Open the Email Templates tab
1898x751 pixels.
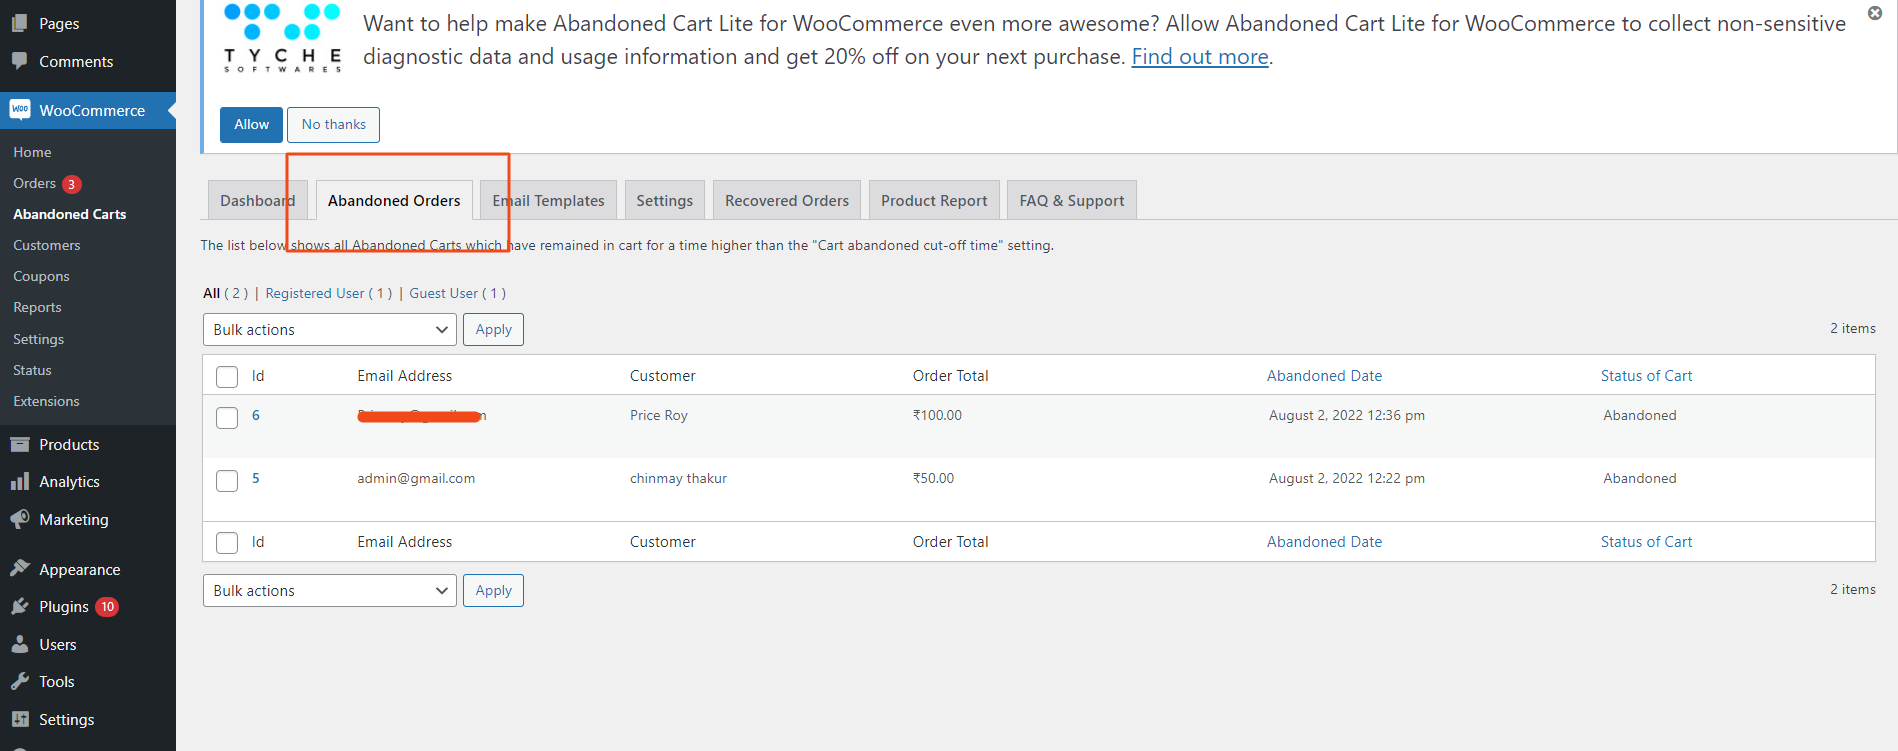tap(548, 200)
